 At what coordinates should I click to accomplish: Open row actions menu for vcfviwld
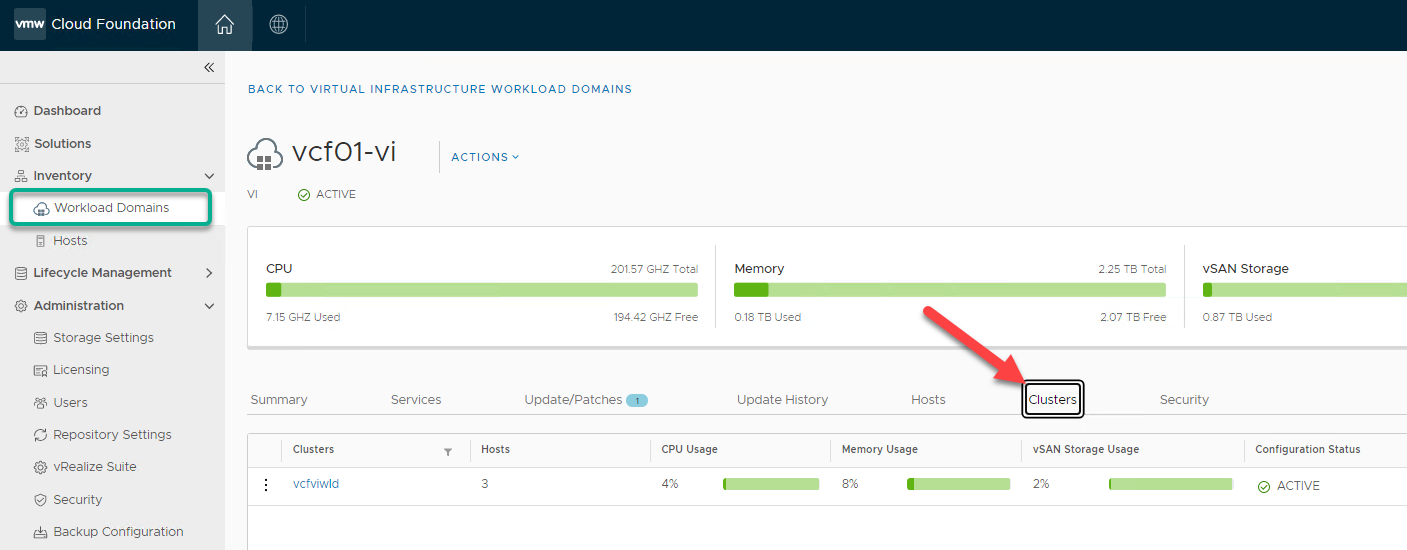click(266, 485)
